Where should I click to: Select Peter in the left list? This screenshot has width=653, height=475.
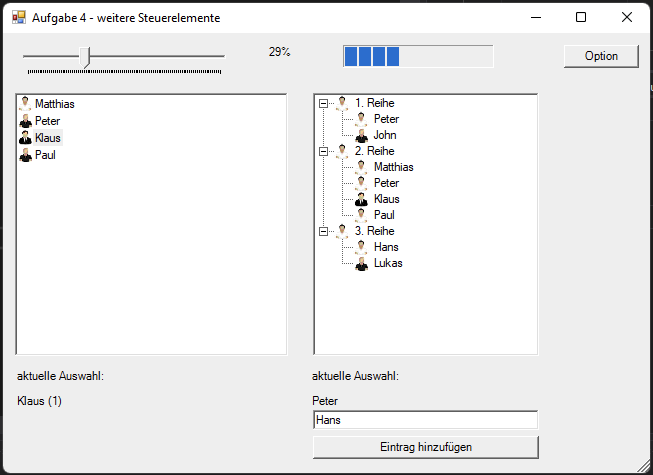point(47,121)
